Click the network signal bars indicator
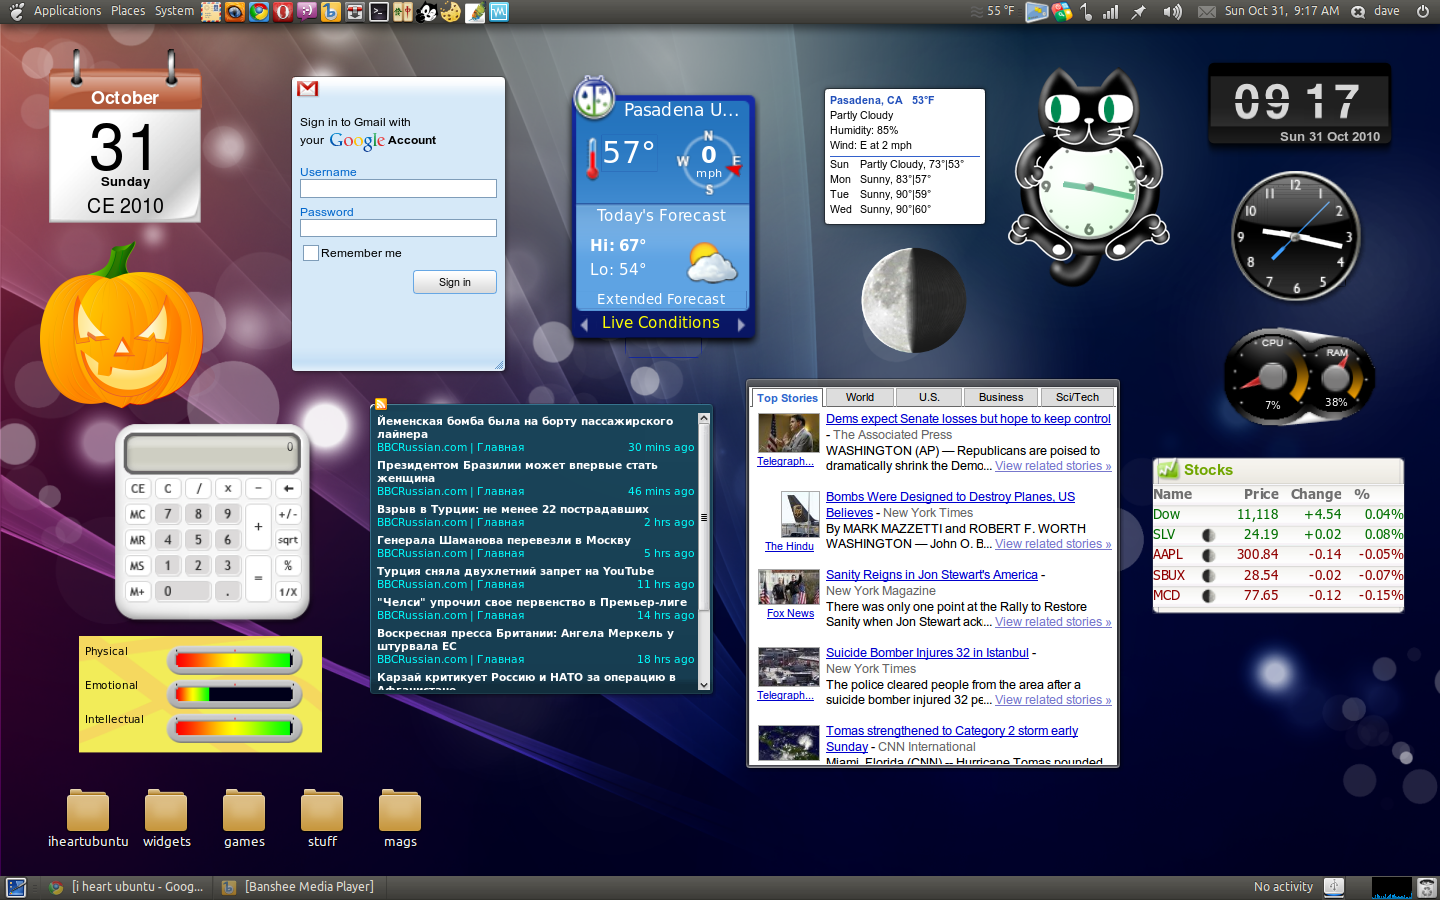The width and height of the screenshot is (1440, 900). [x=1111, y=12]
